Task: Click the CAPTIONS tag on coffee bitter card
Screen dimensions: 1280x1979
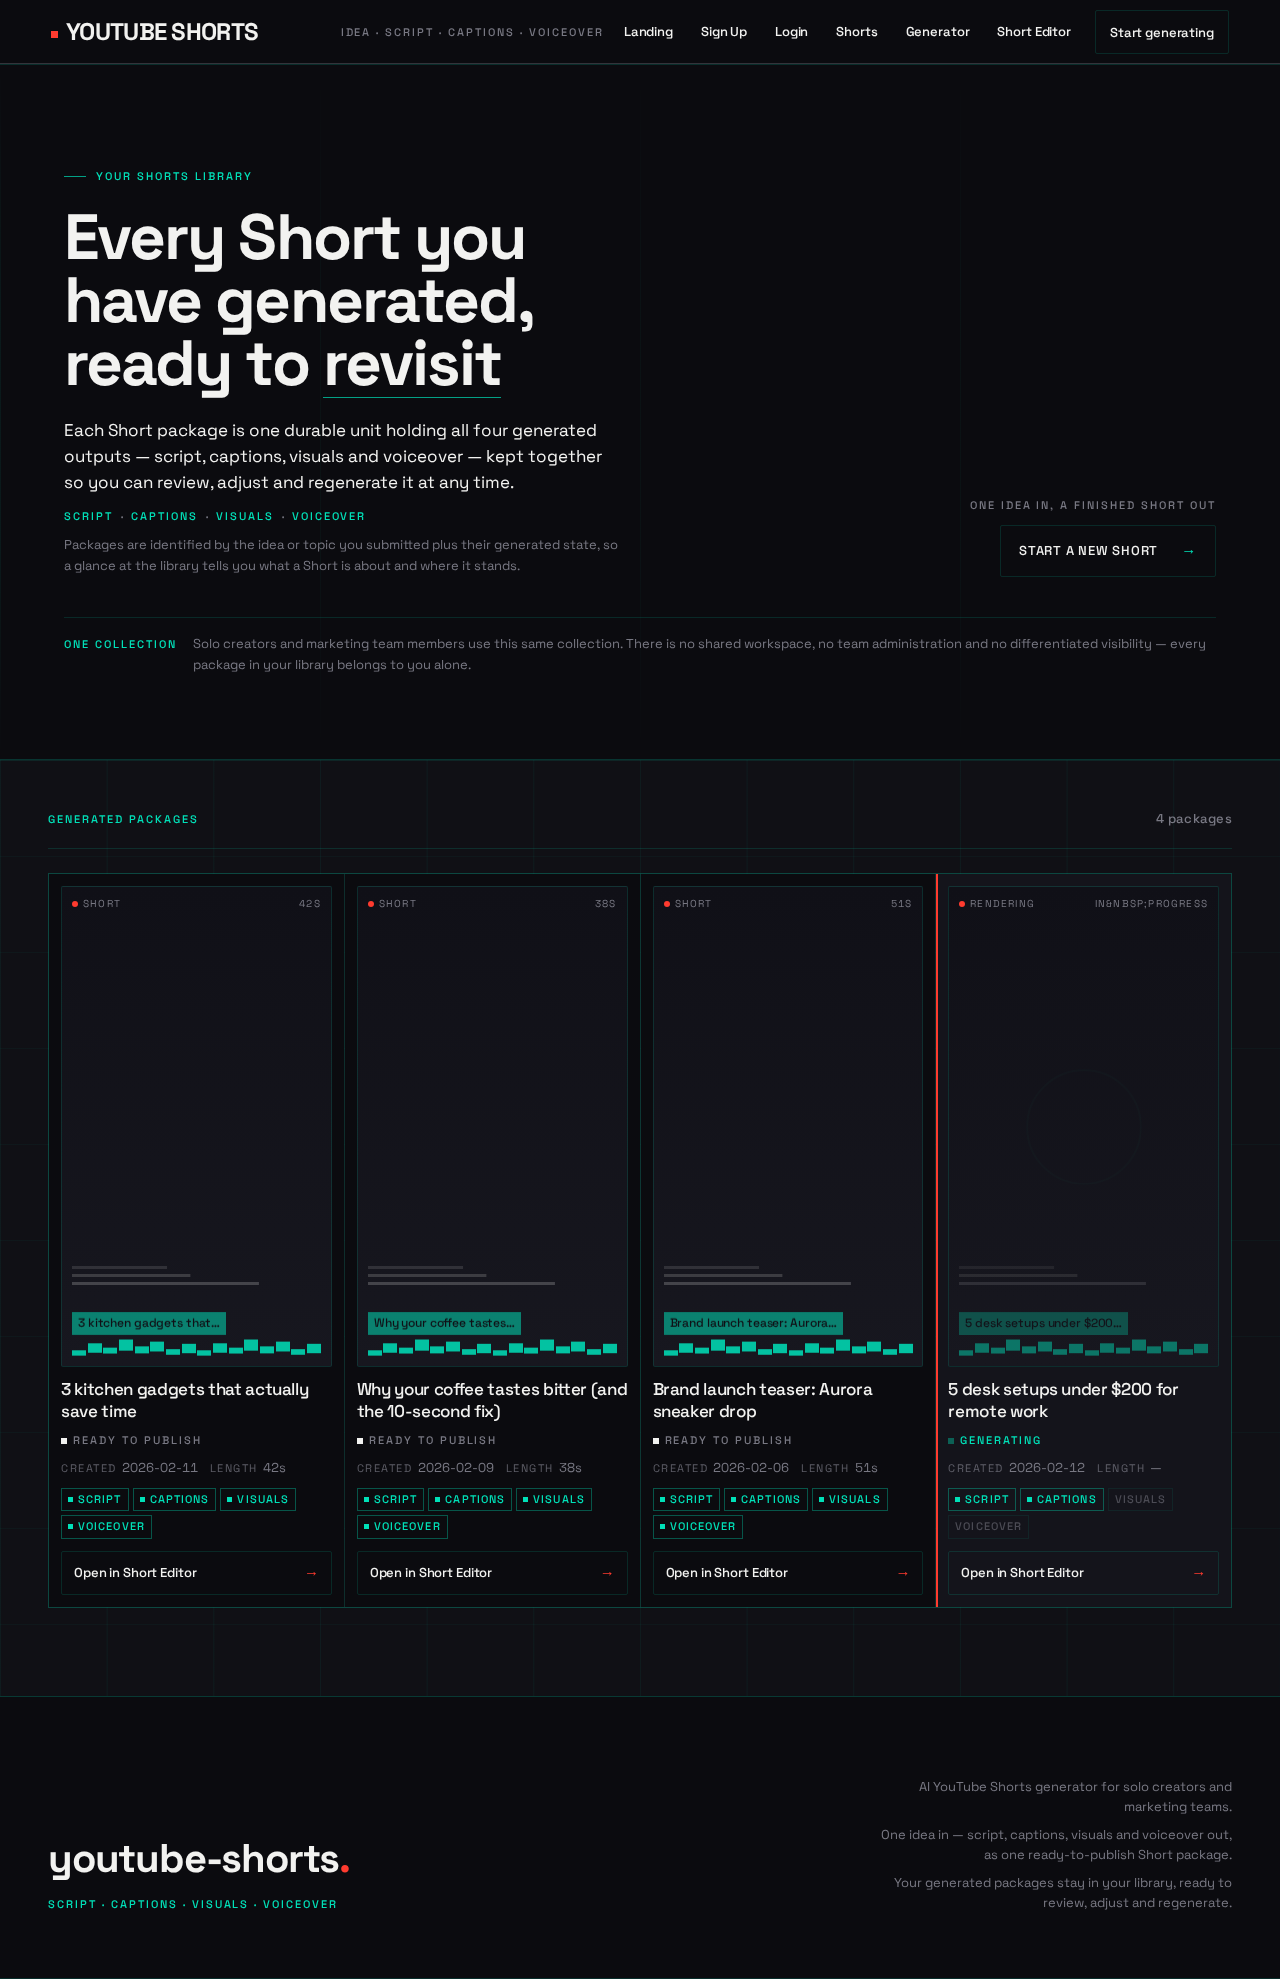Action: 470,1500
